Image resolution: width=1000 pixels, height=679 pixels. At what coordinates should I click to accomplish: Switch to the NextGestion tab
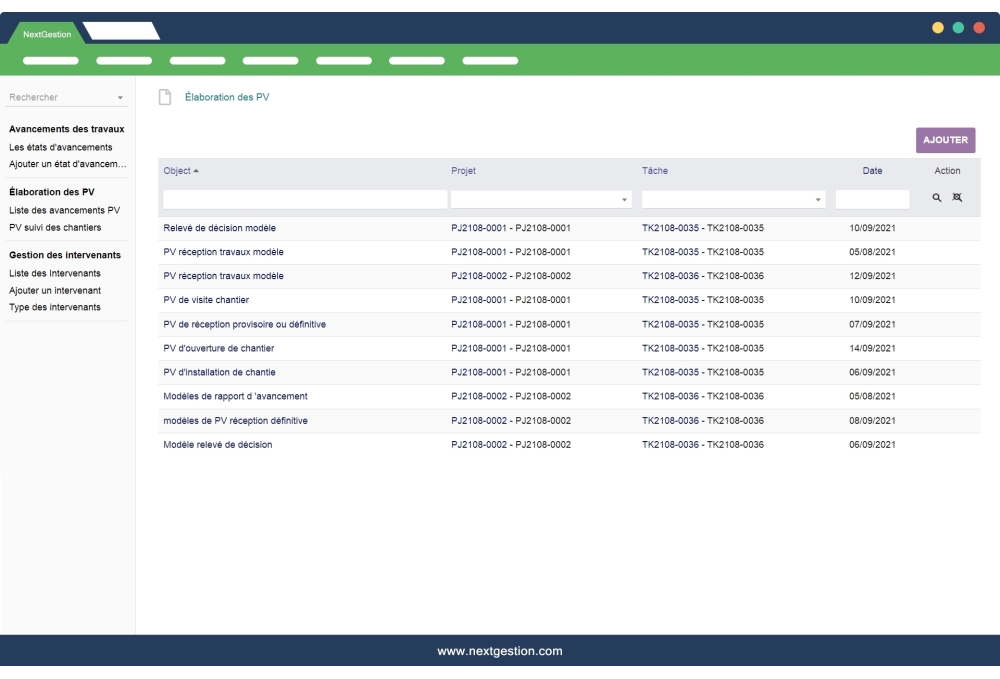click(x=47, y=35)
